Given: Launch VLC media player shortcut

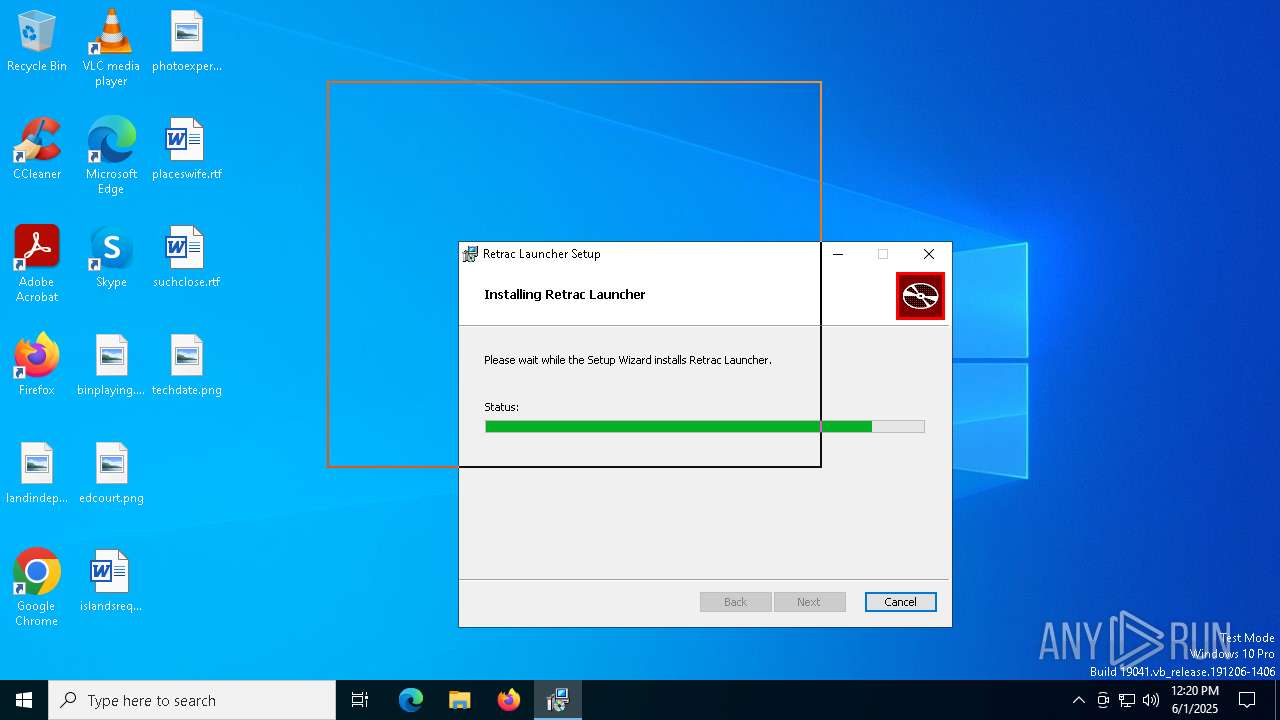Looking at the screenshot, I should (x=111, y=48).
